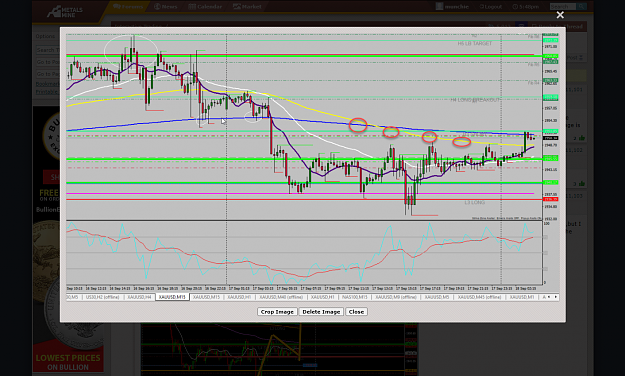Close the image lightbox with the X

(560, 15)
